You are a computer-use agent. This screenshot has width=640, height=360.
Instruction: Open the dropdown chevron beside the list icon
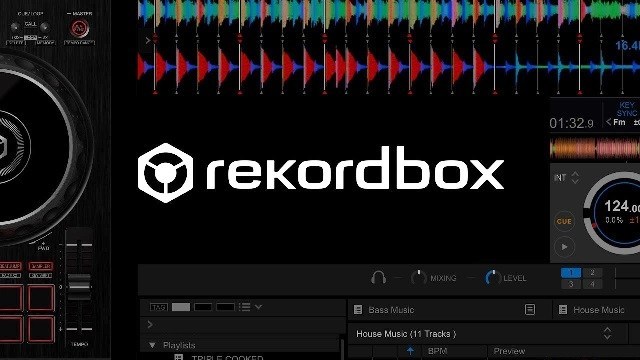coord(258,307)
